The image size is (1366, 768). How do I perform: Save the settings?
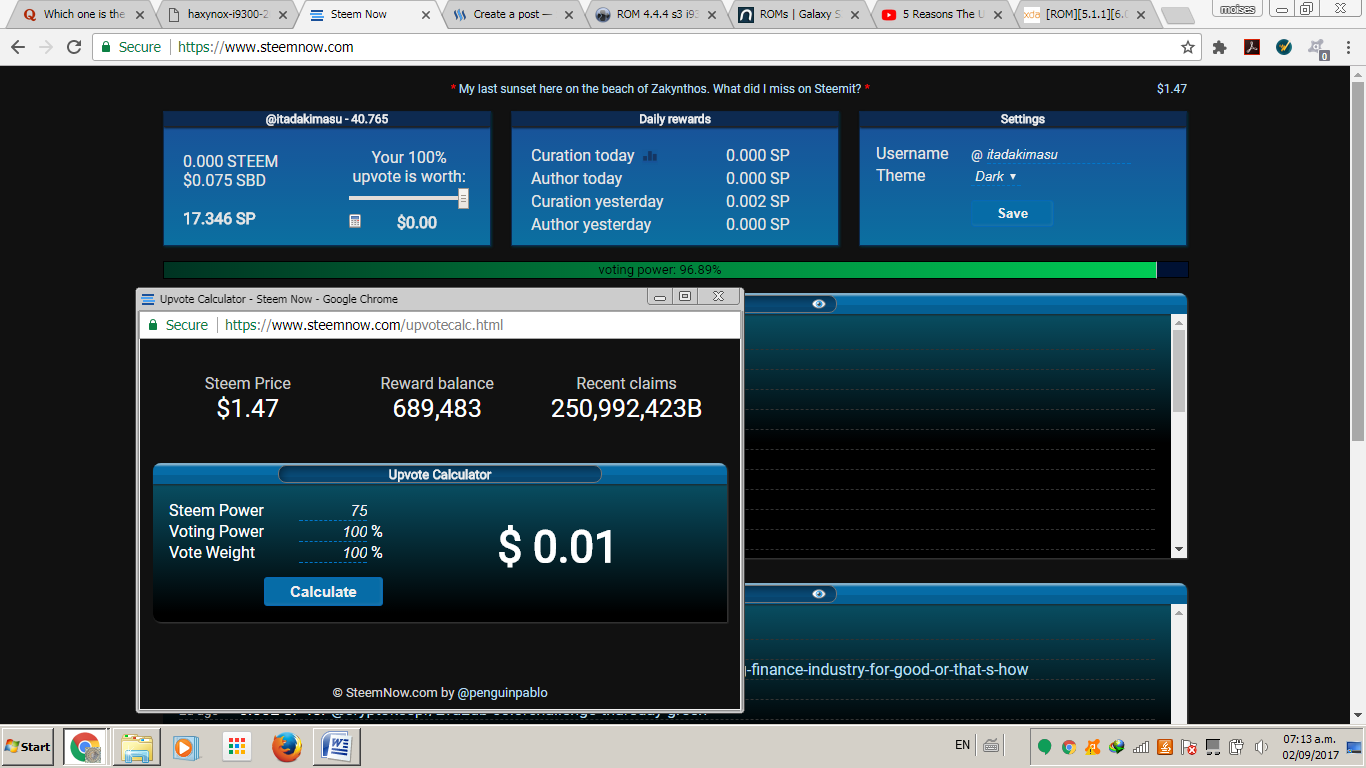coord(1012,213)
